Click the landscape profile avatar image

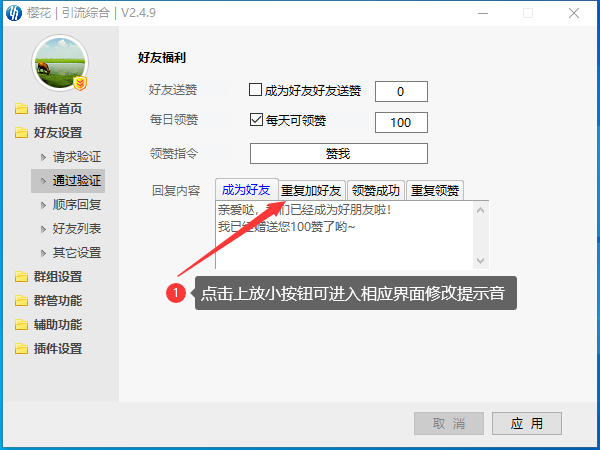[60, 63]
